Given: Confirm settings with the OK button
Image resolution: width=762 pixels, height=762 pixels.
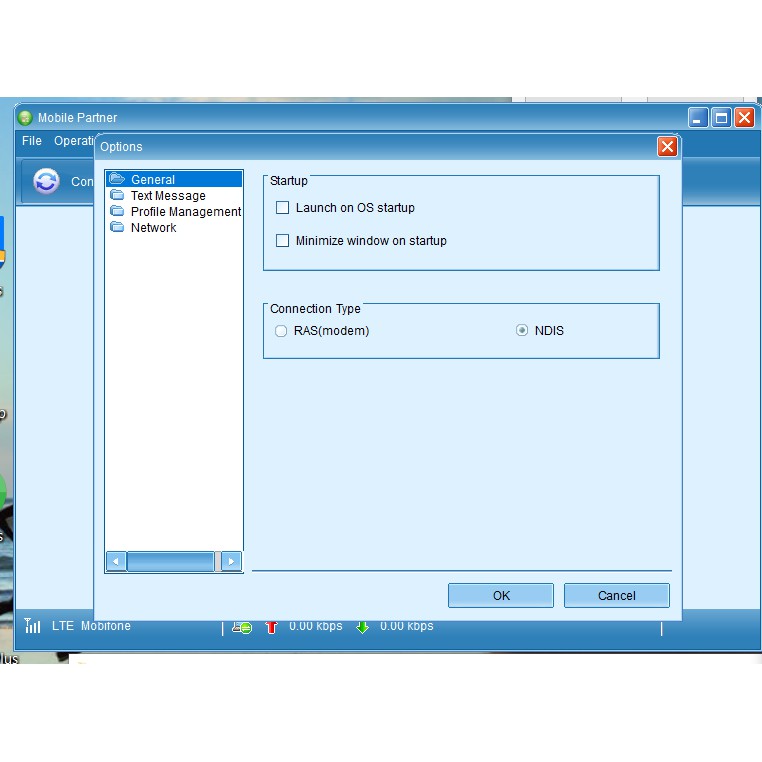Looking at the screenshot, I should coord(501,596).
